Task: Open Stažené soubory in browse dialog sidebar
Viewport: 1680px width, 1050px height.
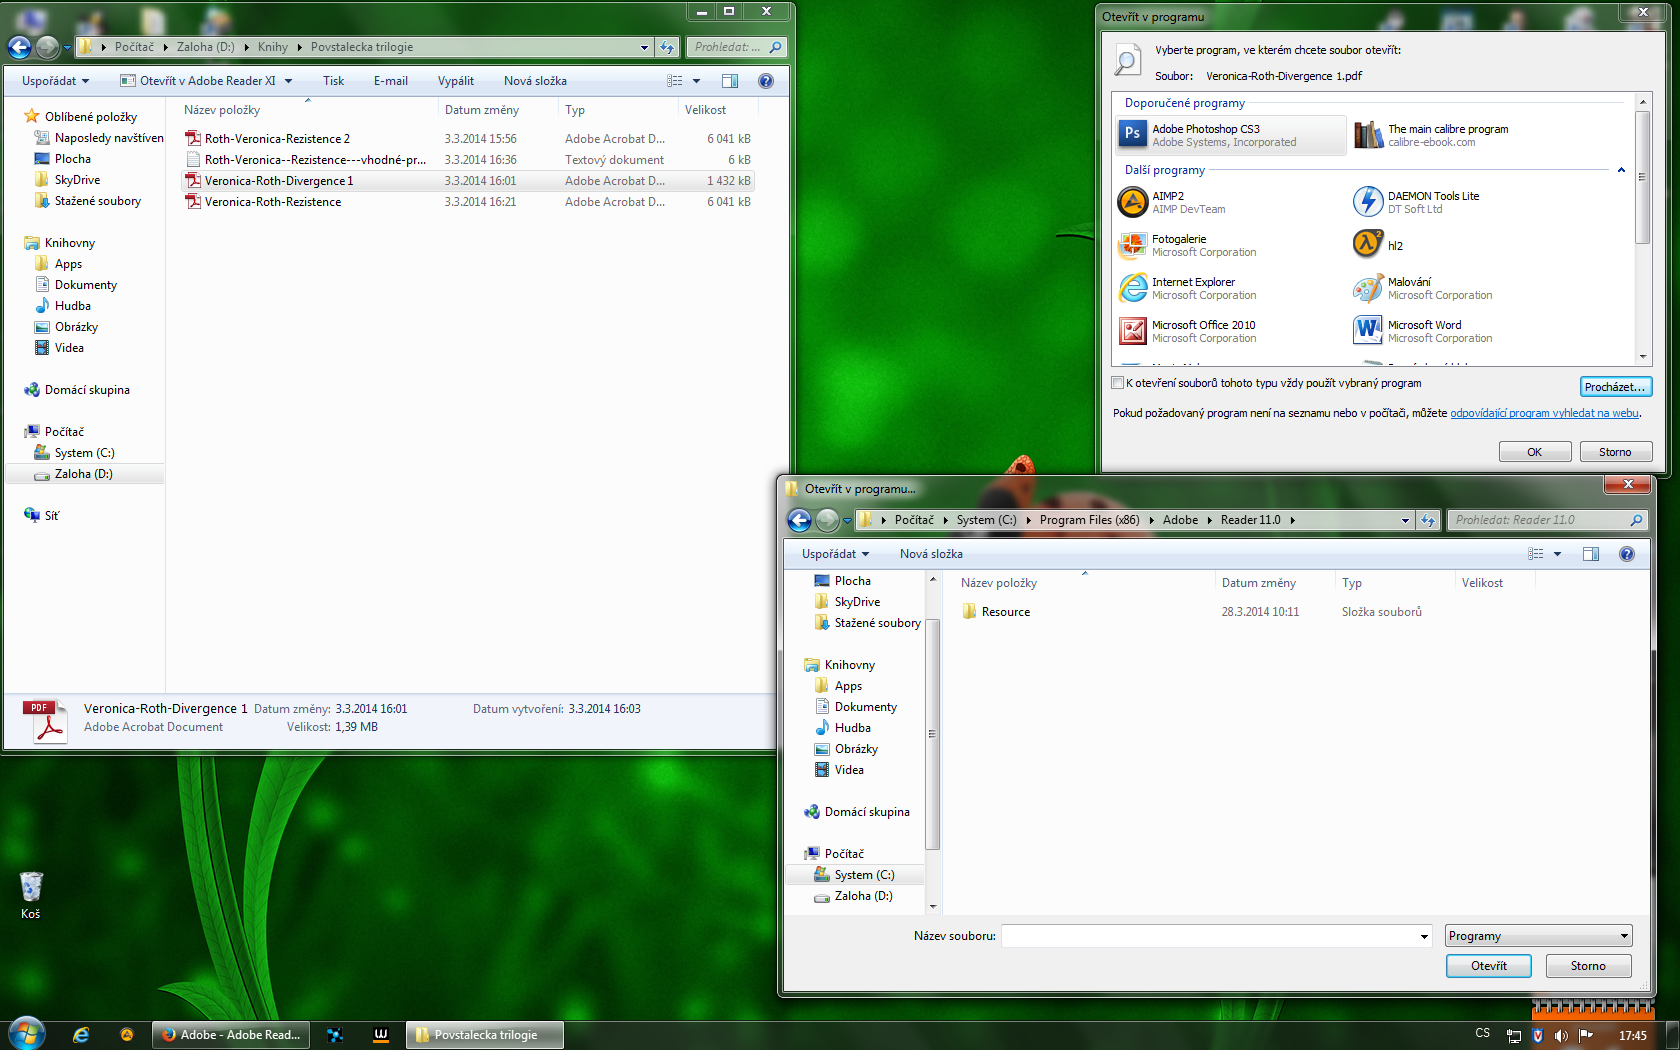Action: [x=867, y=623]
